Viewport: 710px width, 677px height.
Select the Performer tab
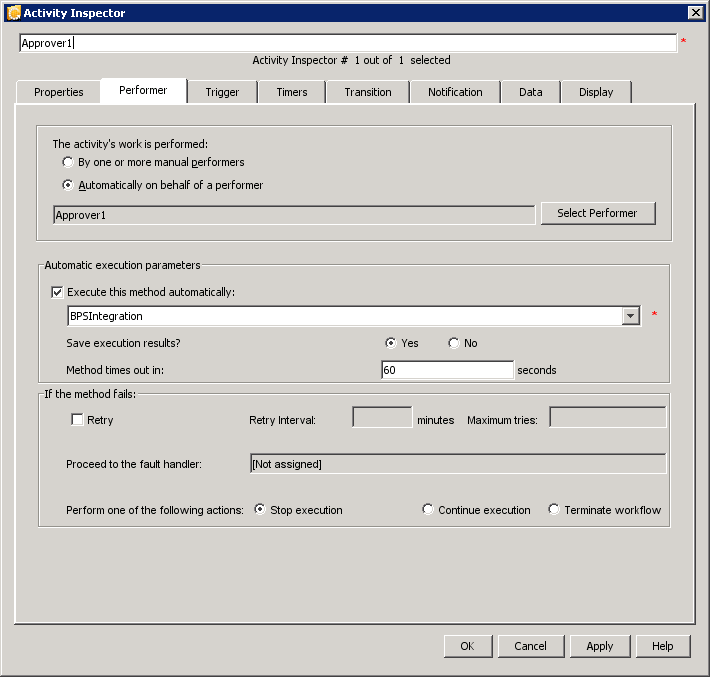(143, 90)
